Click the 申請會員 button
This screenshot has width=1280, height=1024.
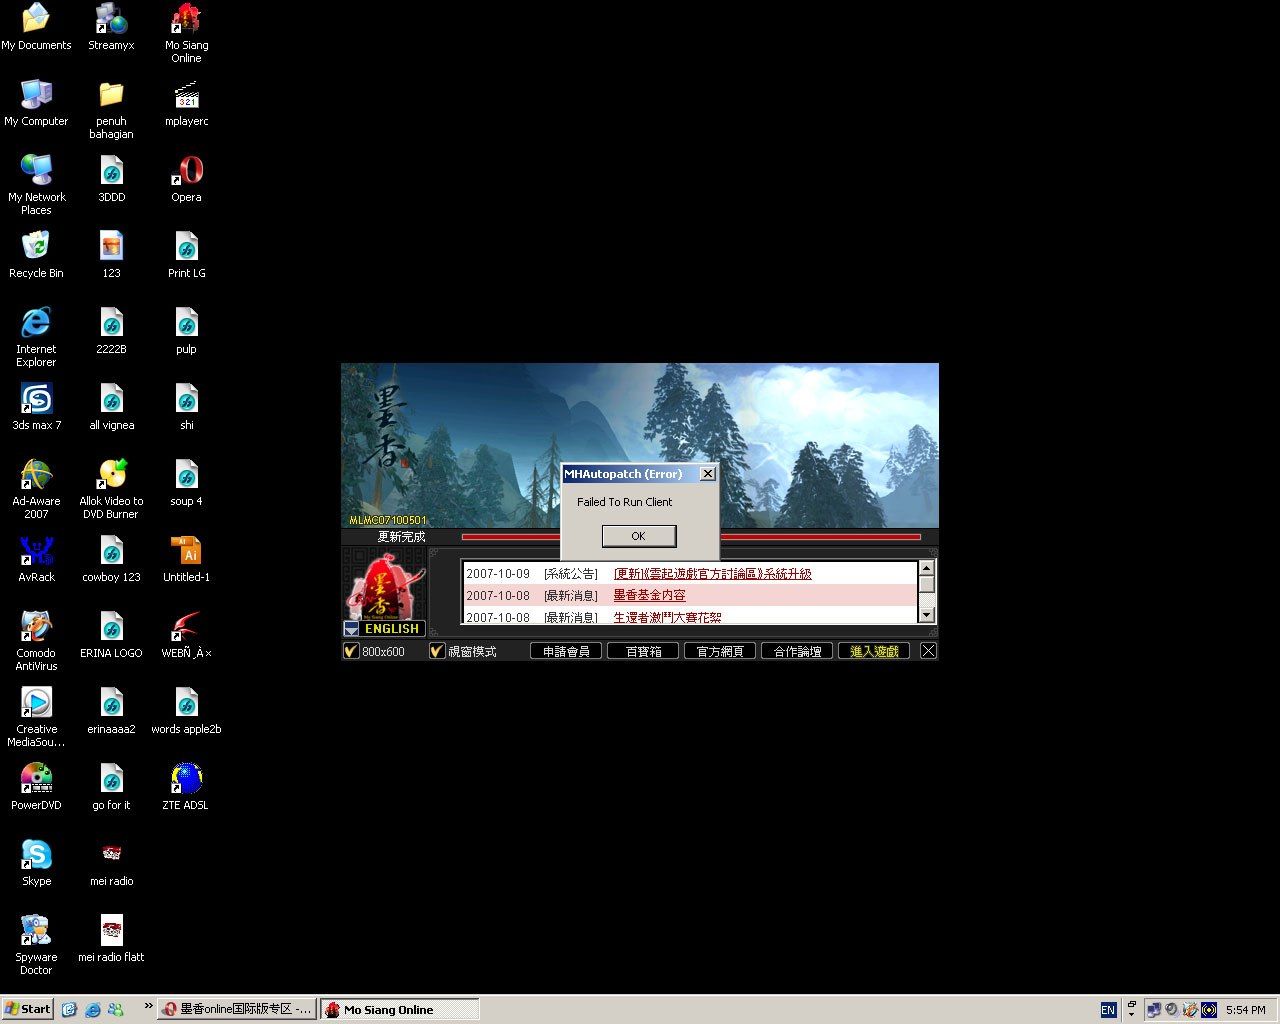click(x=566, y=651)
